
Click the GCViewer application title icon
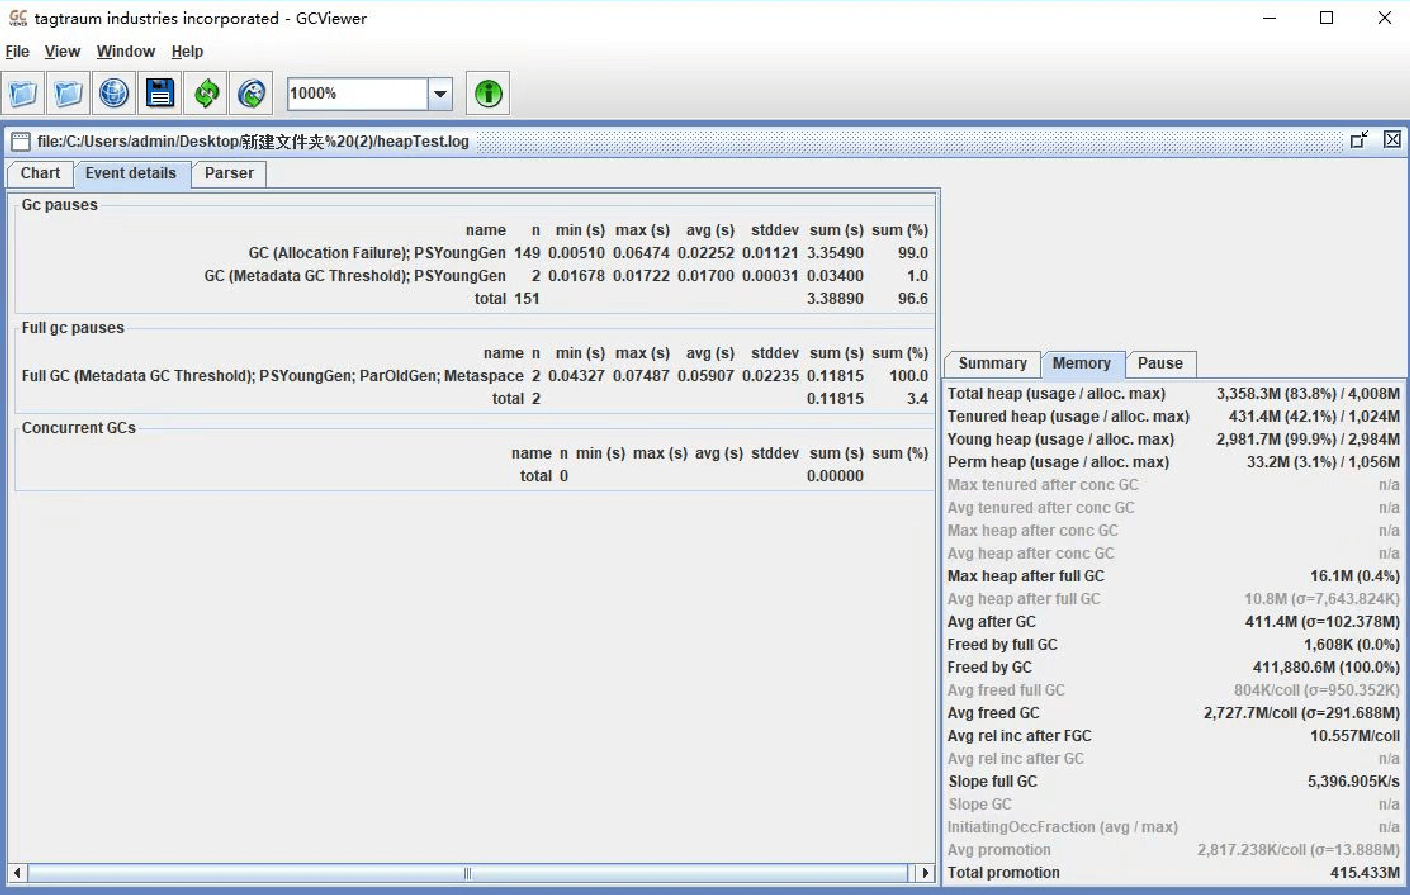coord(18,18)
